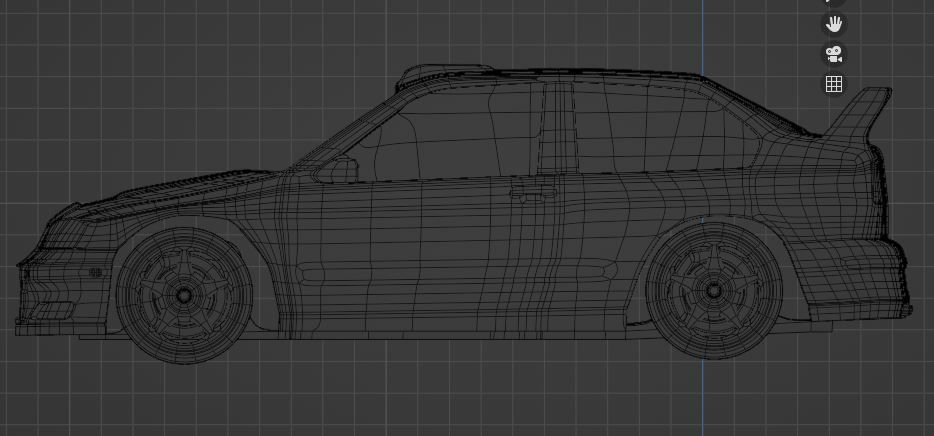
Task: Select the rear spoiler wing
Action: point(858,114)
